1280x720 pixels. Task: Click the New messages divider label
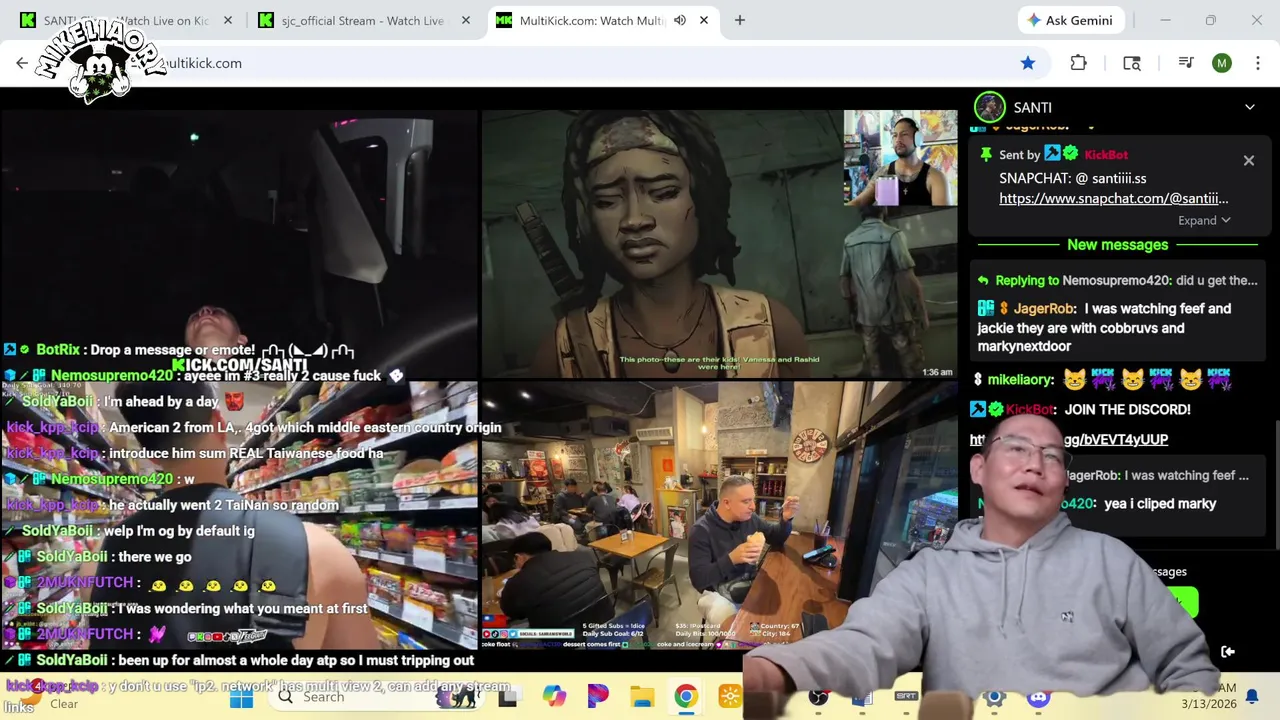tap(1117, 244)
